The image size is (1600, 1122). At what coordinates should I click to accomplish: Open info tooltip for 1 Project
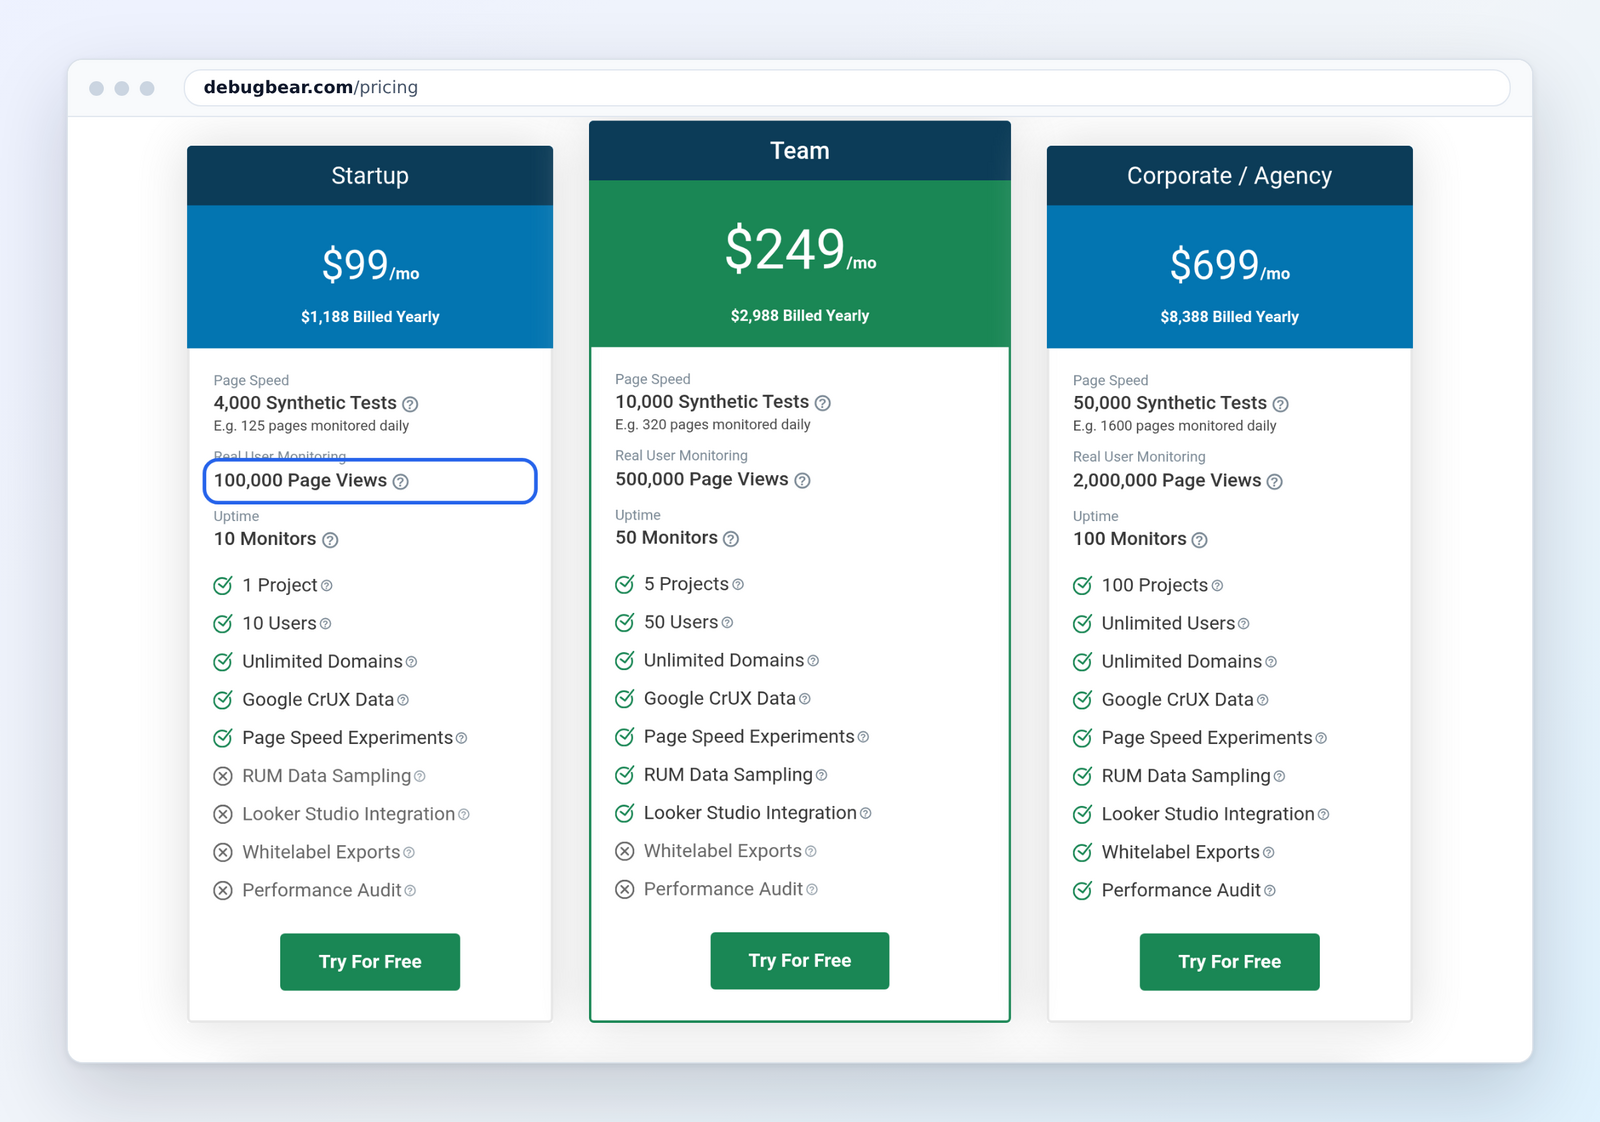(326, 586)
